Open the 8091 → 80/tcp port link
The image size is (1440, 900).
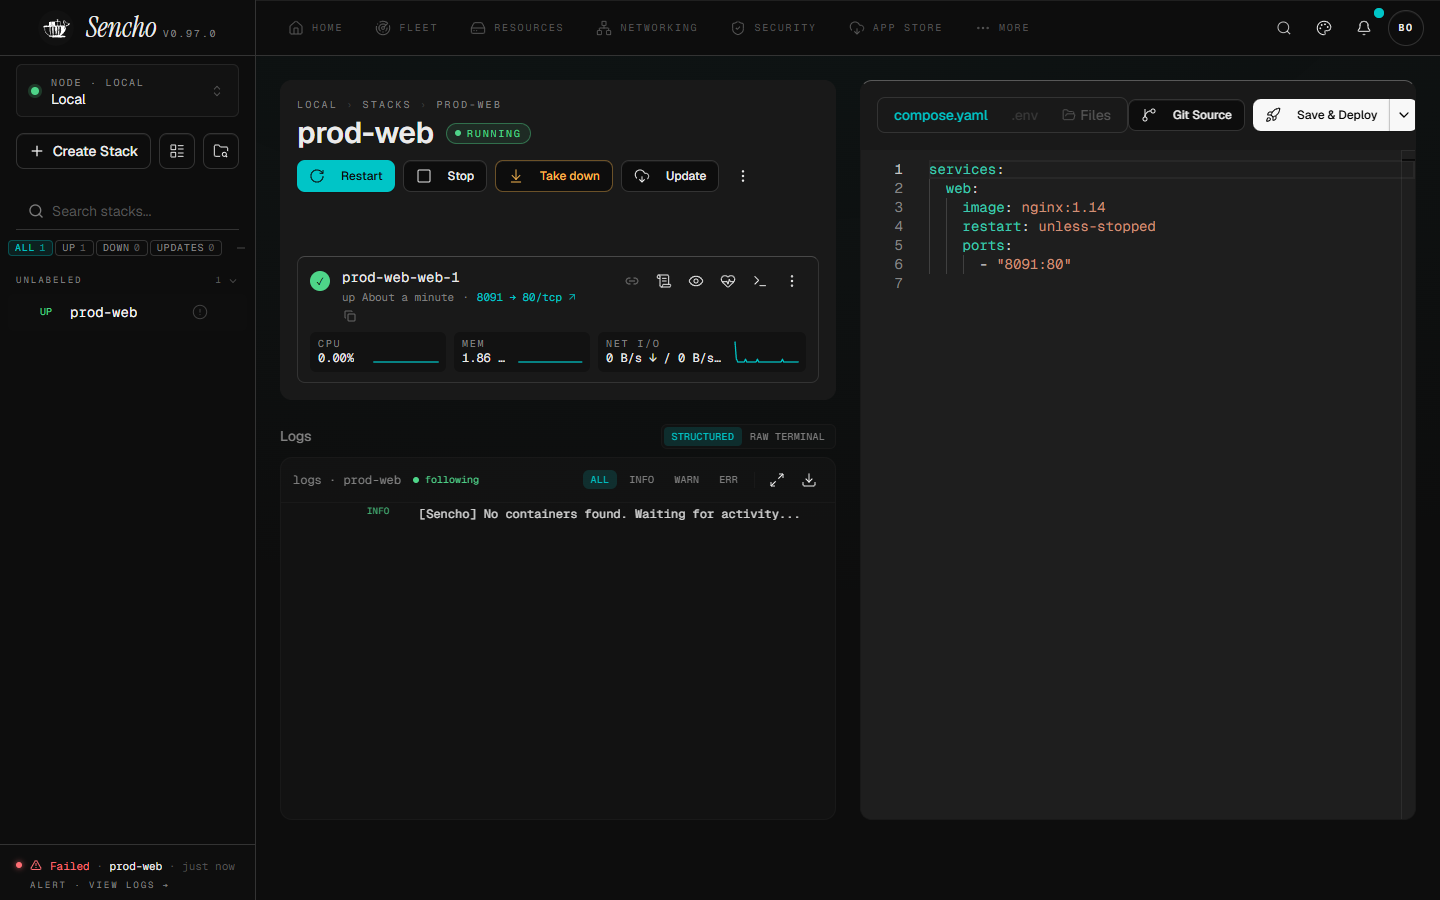coord(526,298)
